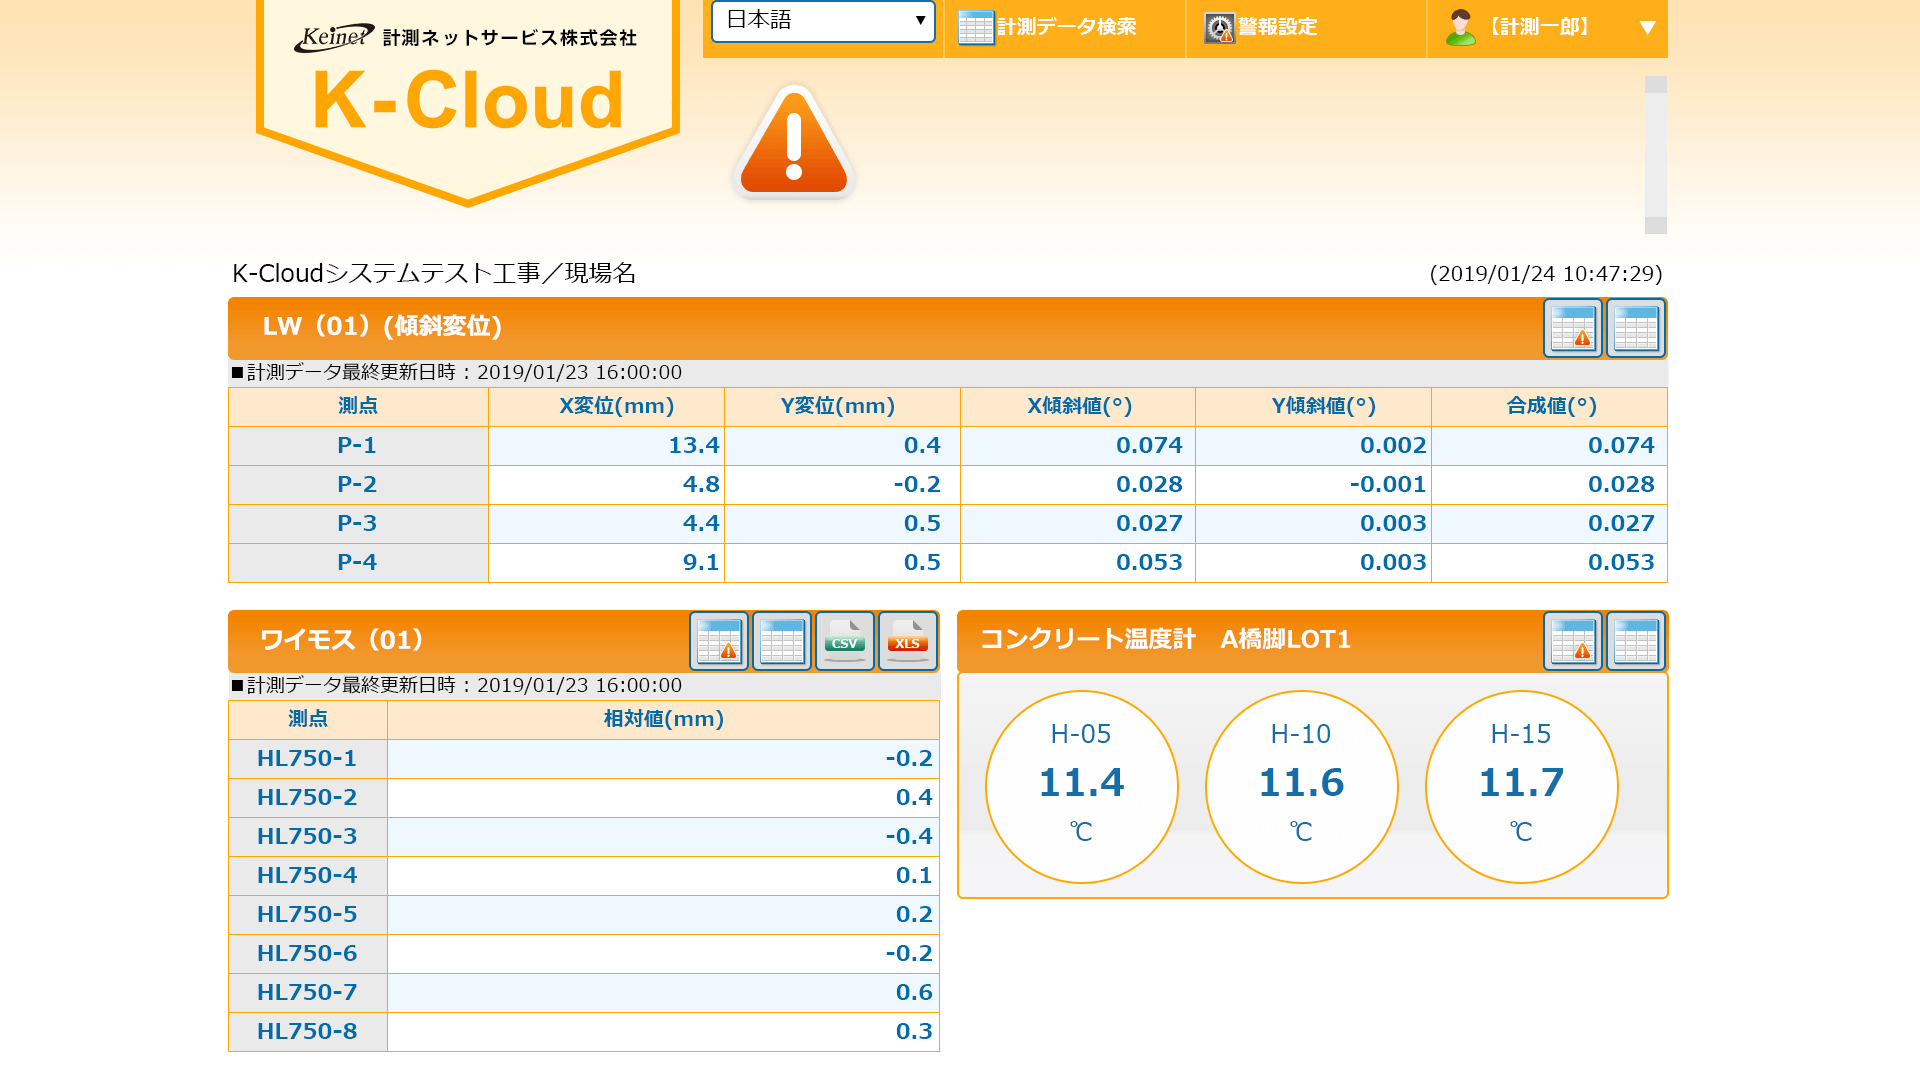Open LW(01) data table icon
1920x1080 pixels.
(1635, 328)
